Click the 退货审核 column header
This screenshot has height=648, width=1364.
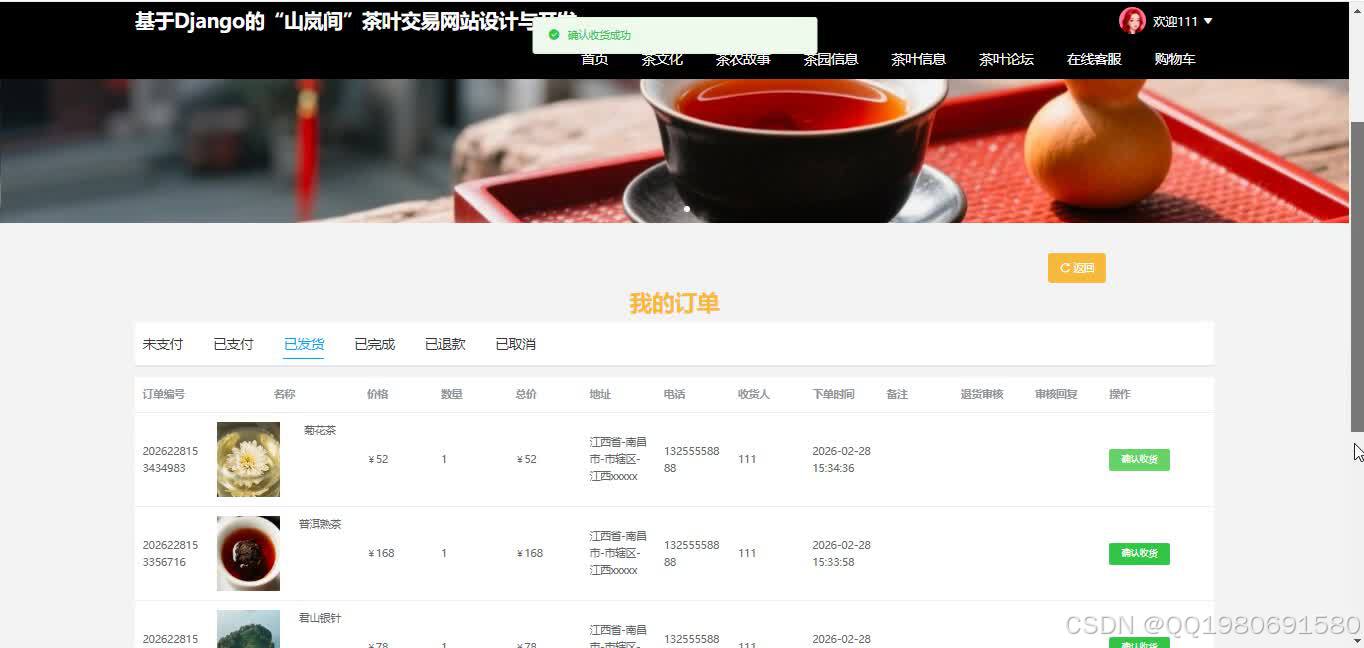tap(982, 394)
